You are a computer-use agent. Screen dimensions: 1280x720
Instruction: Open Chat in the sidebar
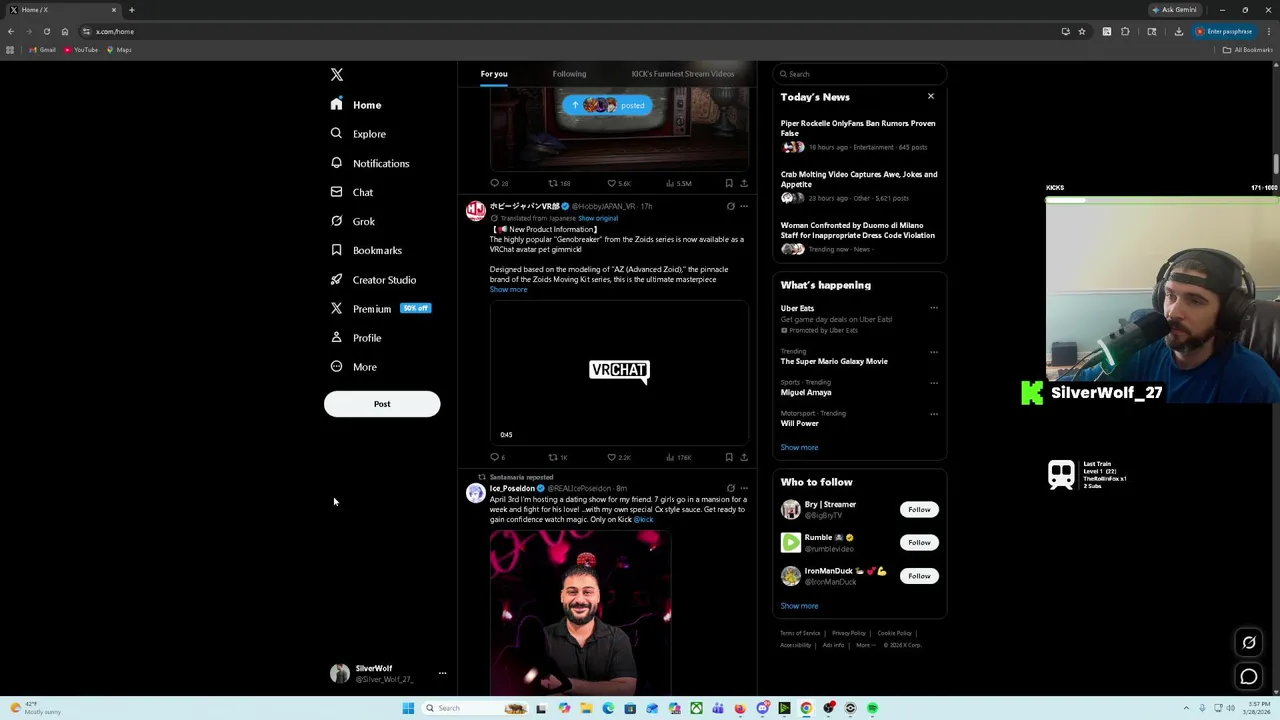coord(351,192)
